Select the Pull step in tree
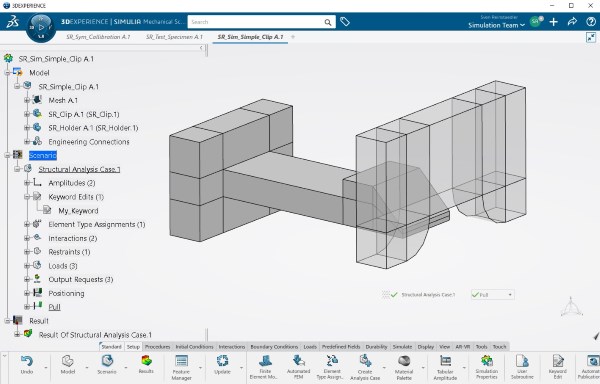This screenshot has height=384, width=600. 54,307
